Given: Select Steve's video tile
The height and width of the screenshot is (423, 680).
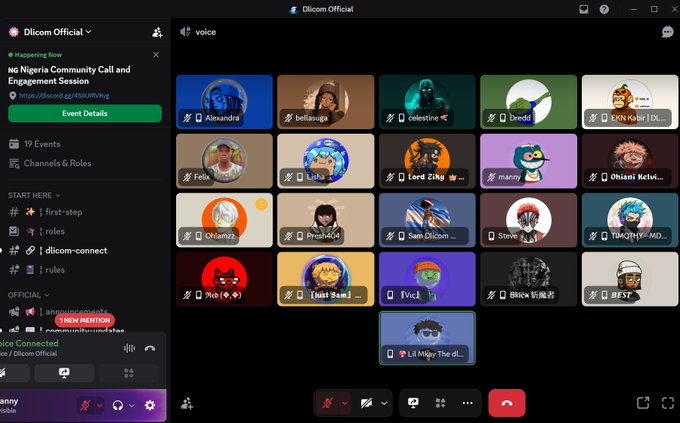Looking at the screenshot, I should pos(529,220).
